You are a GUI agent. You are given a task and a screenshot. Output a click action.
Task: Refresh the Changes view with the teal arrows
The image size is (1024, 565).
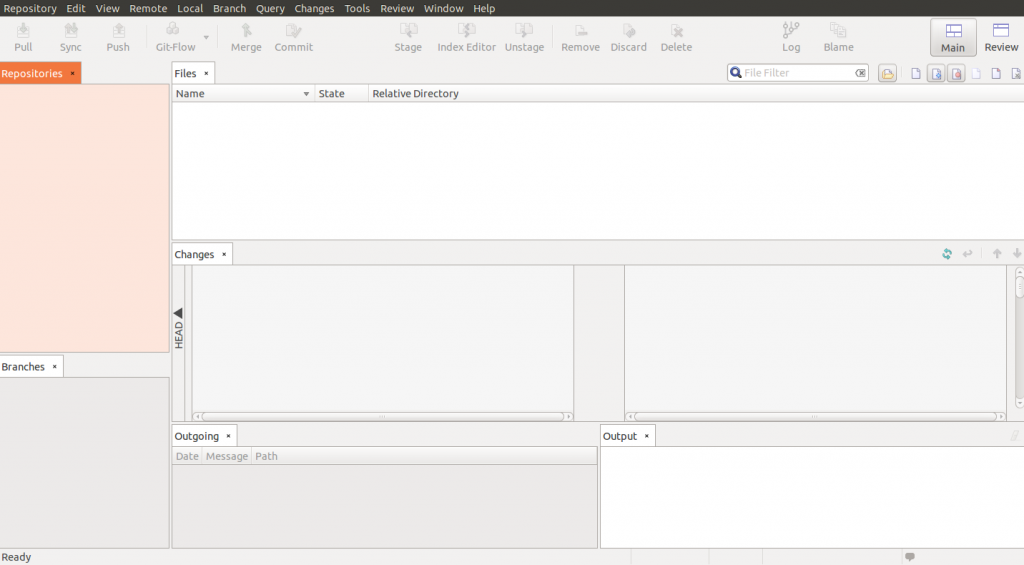pos(947,254)
